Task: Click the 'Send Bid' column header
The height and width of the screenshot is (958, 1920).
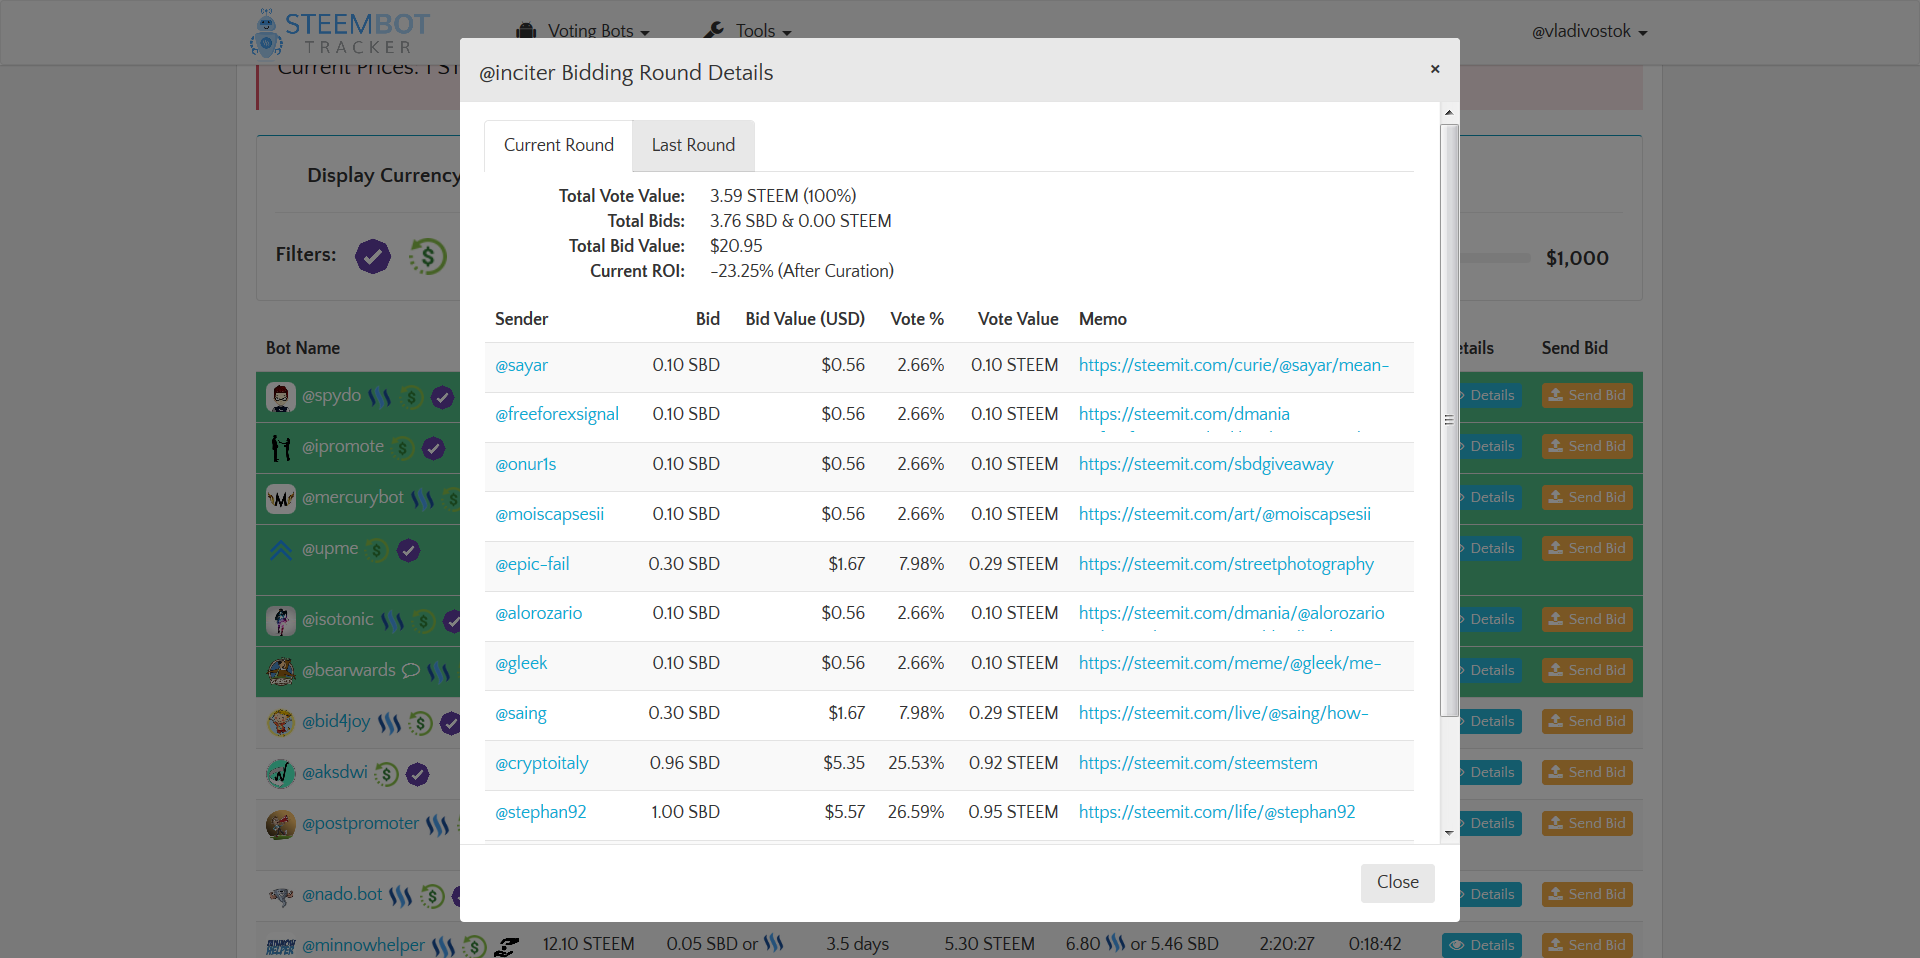Action: (1574, 348)
